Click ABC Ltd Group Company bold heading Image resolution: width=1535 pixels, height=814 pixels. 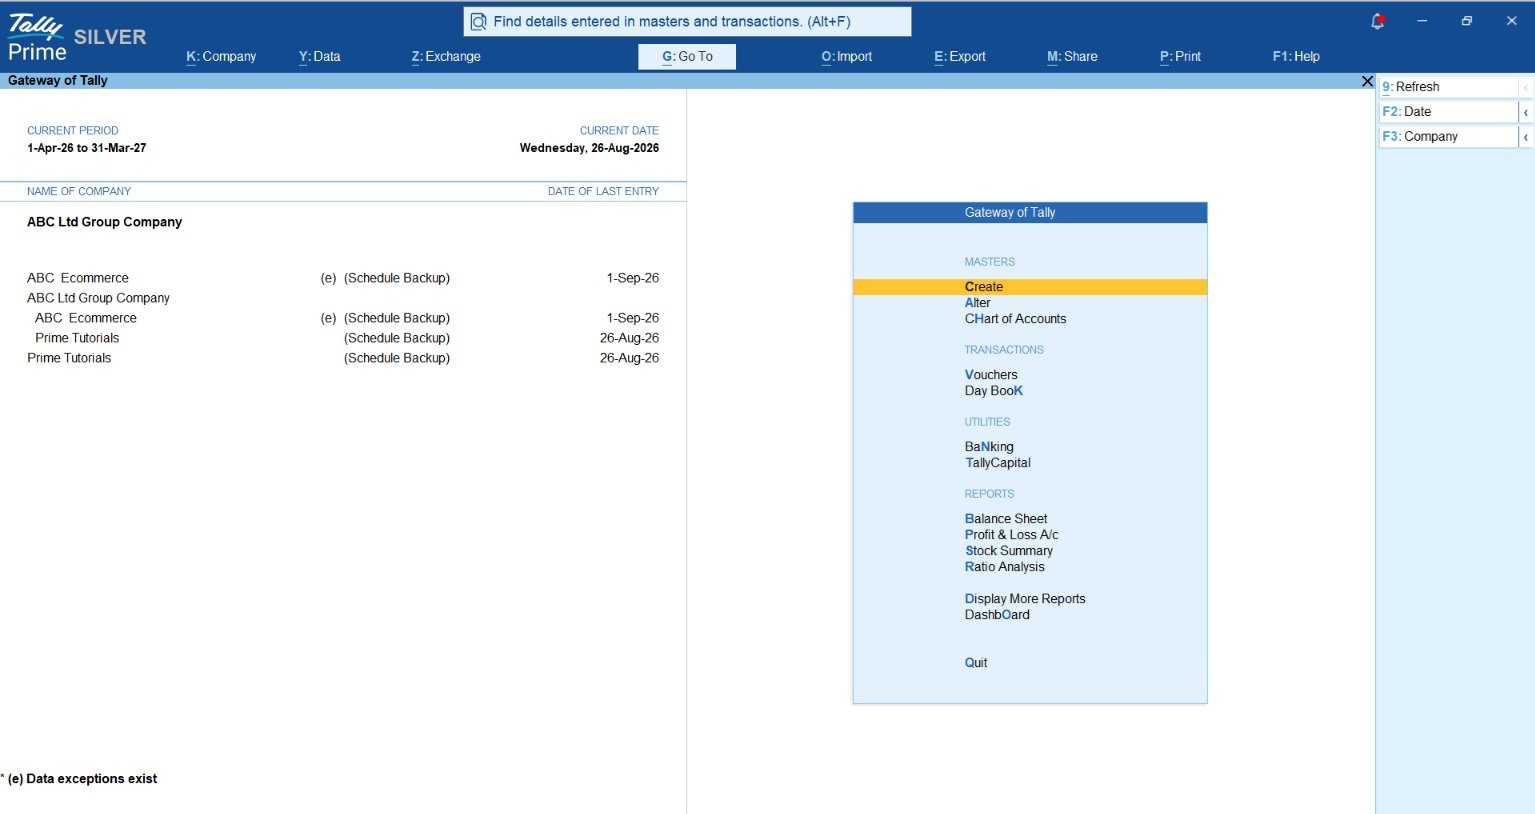(x=104, y=222)
